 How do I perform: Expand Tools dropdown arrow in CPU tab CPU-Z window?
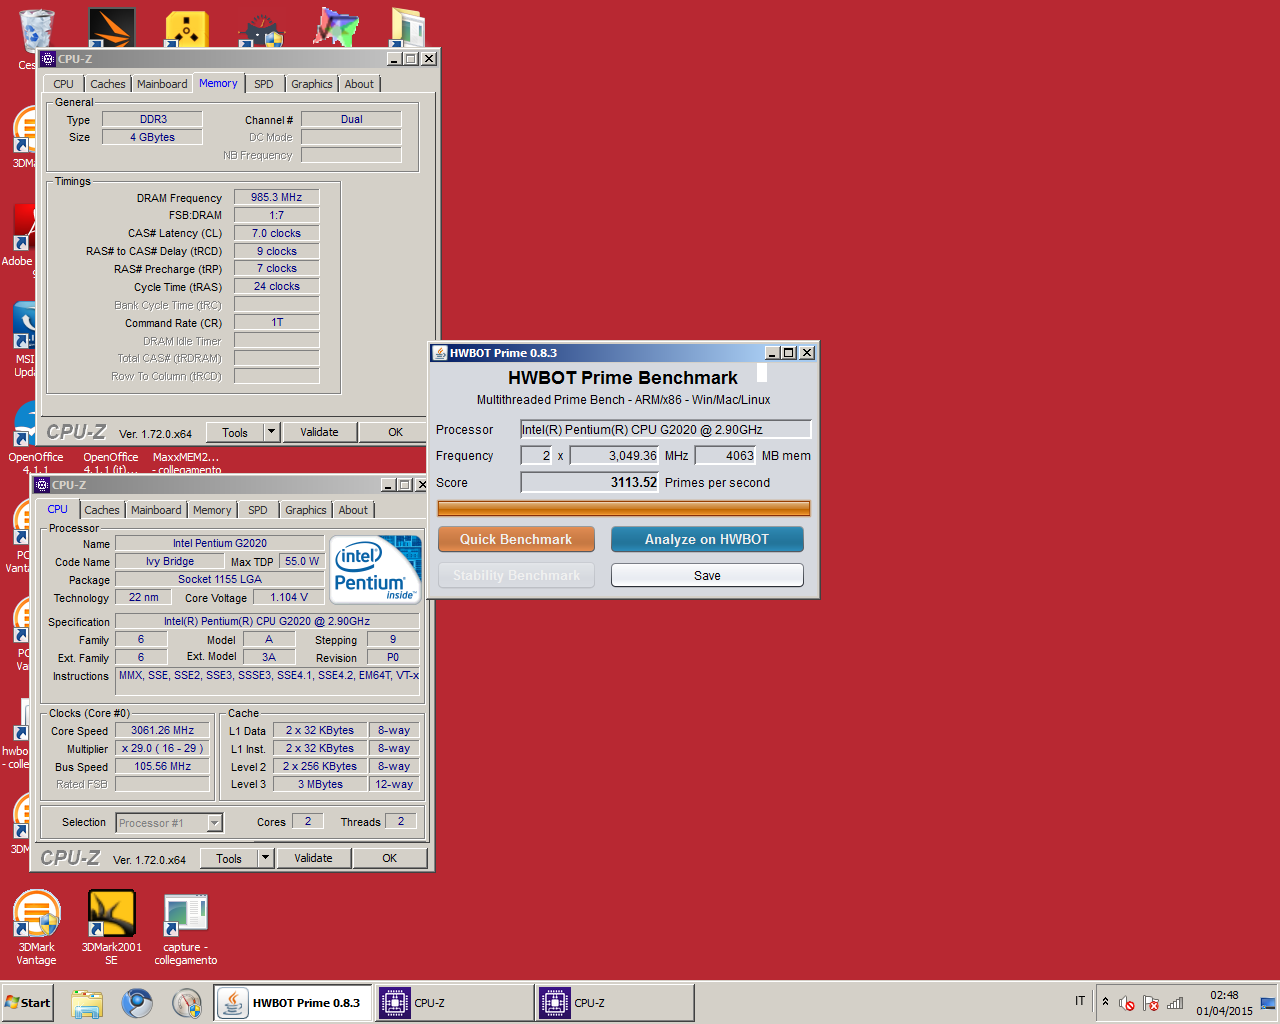(x=265, y=858)
